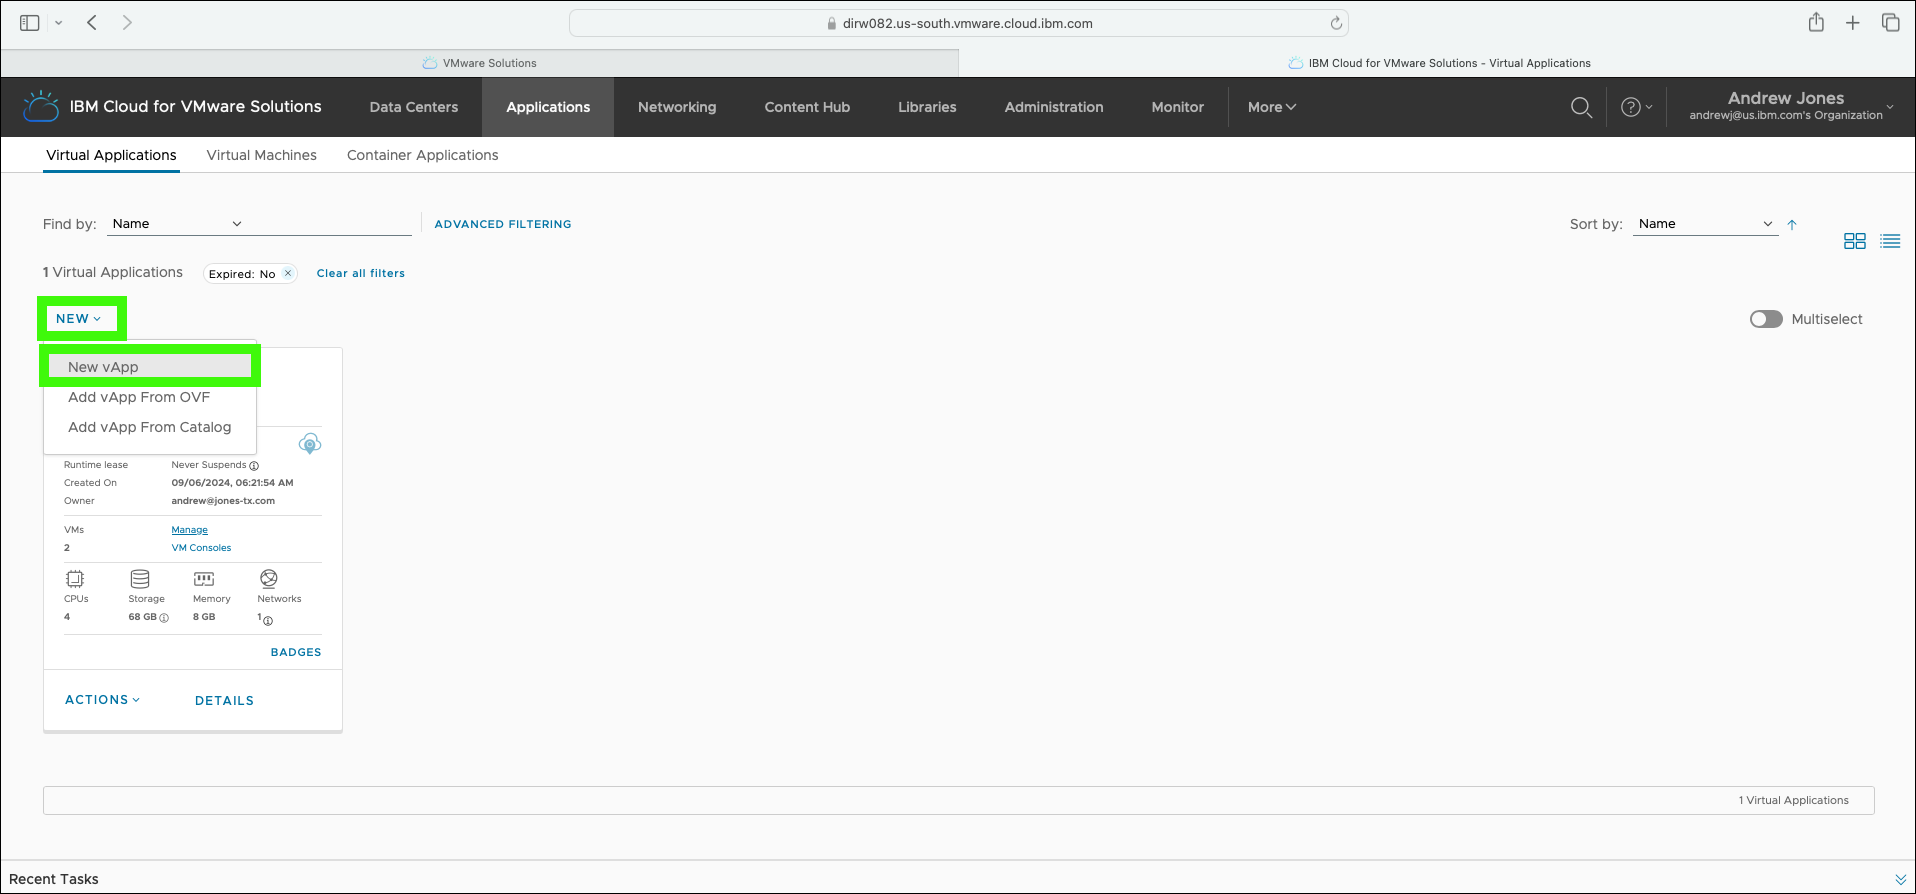Viewport: 1916px width, 894px height.
Task: Open the sidebar options chevron
Action: (59, 23)
